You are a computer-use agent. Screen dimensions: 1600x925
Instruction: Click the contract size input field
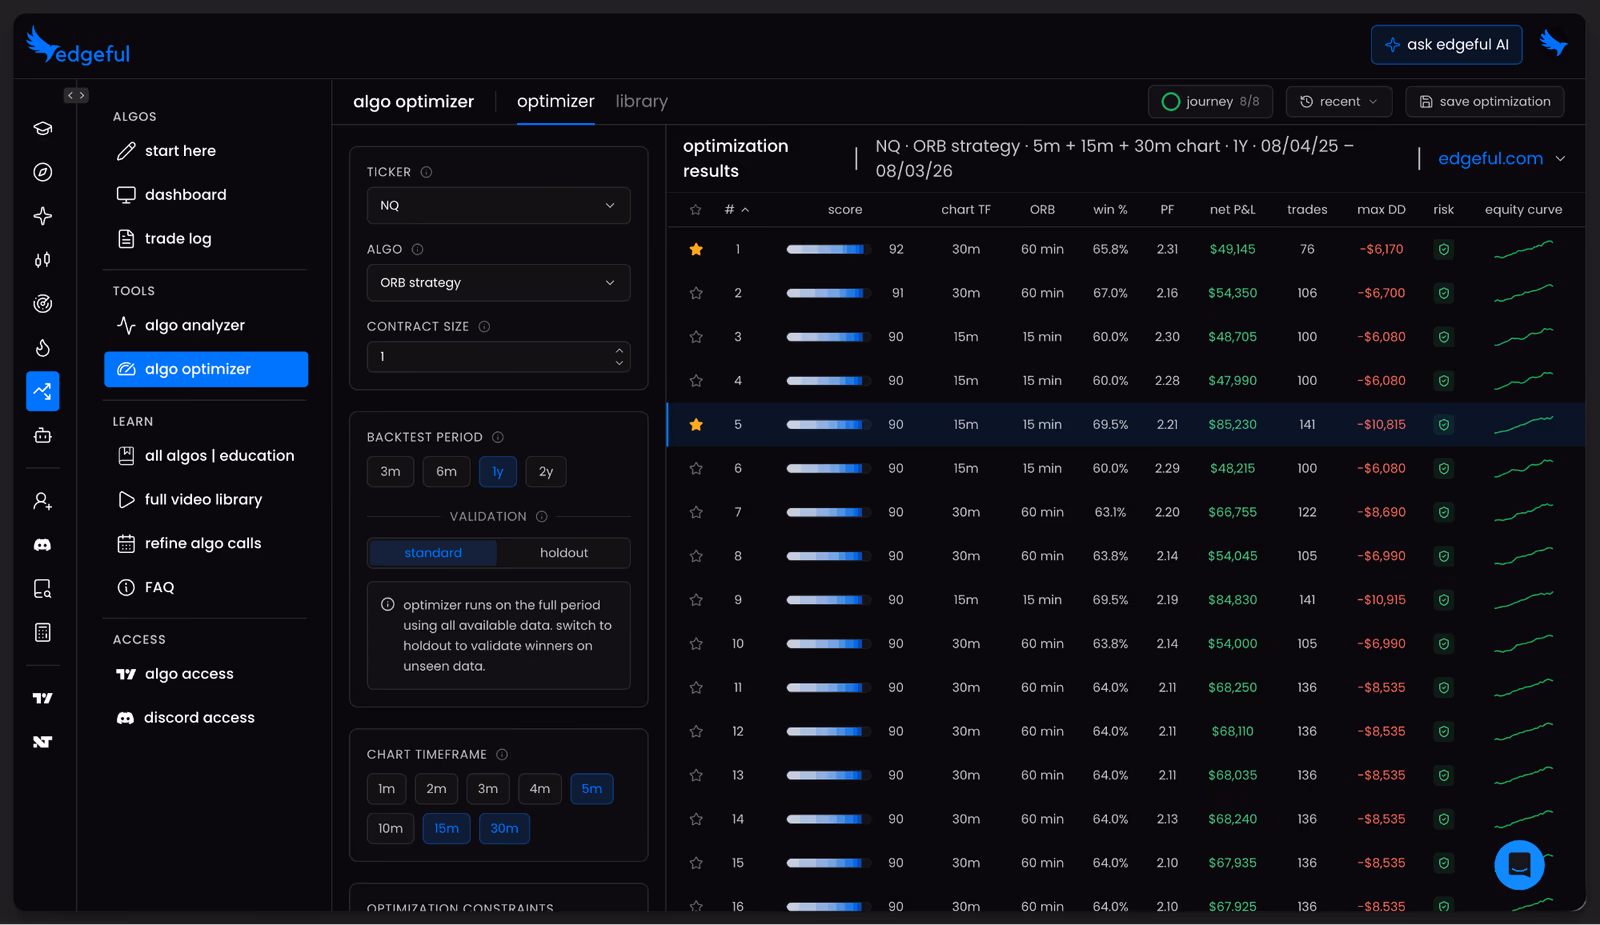pos(498,356)
